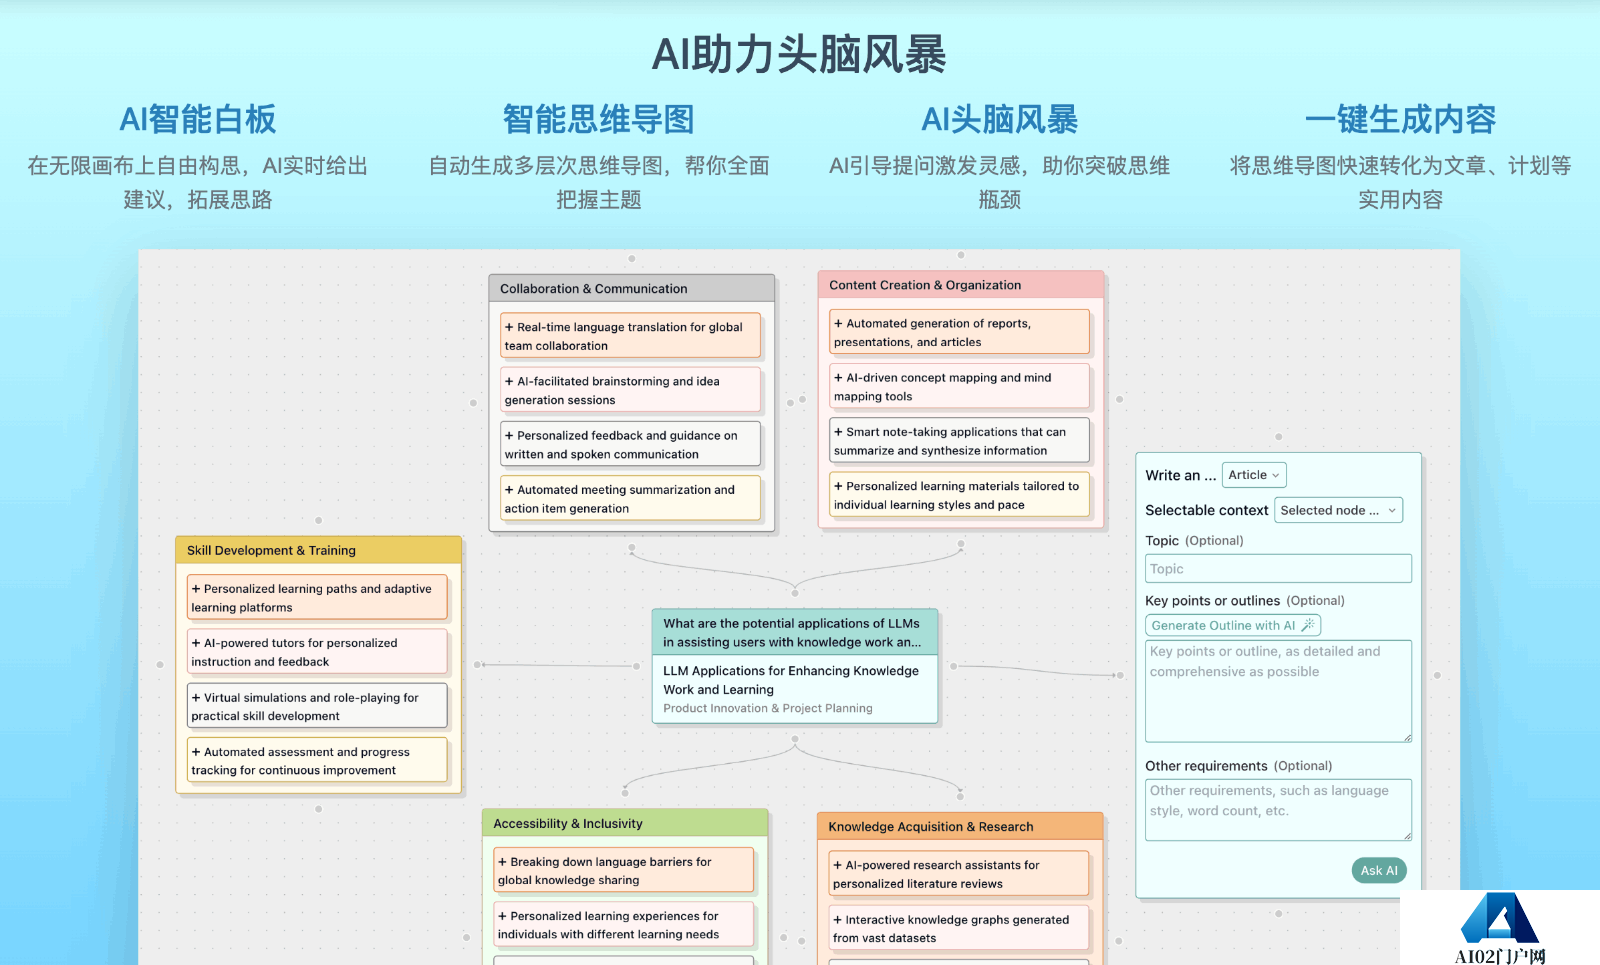Select Breaking down language barriers node
Screen dimensions: 1600x965
pos(623,871)
